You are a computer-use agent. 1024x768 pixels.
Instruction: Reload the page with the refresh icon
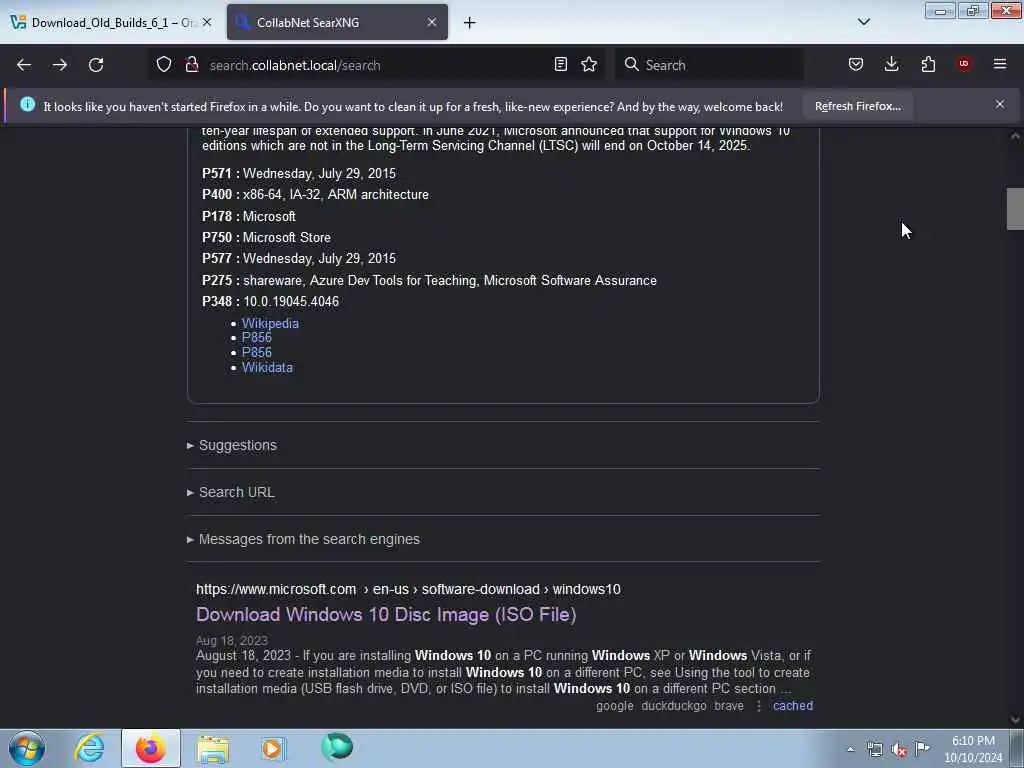coord(96,65)
